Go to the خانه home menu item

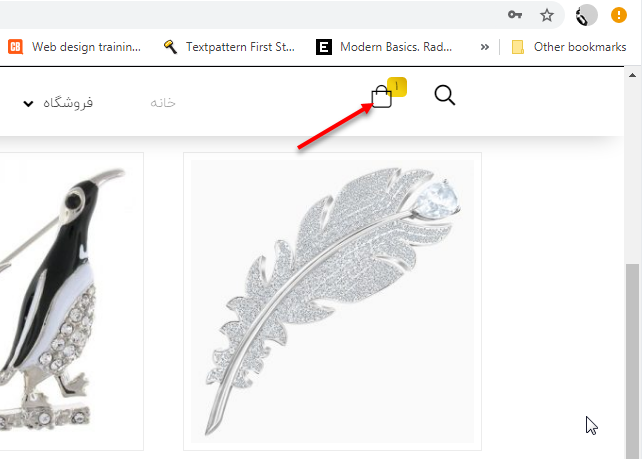point(163,102)
